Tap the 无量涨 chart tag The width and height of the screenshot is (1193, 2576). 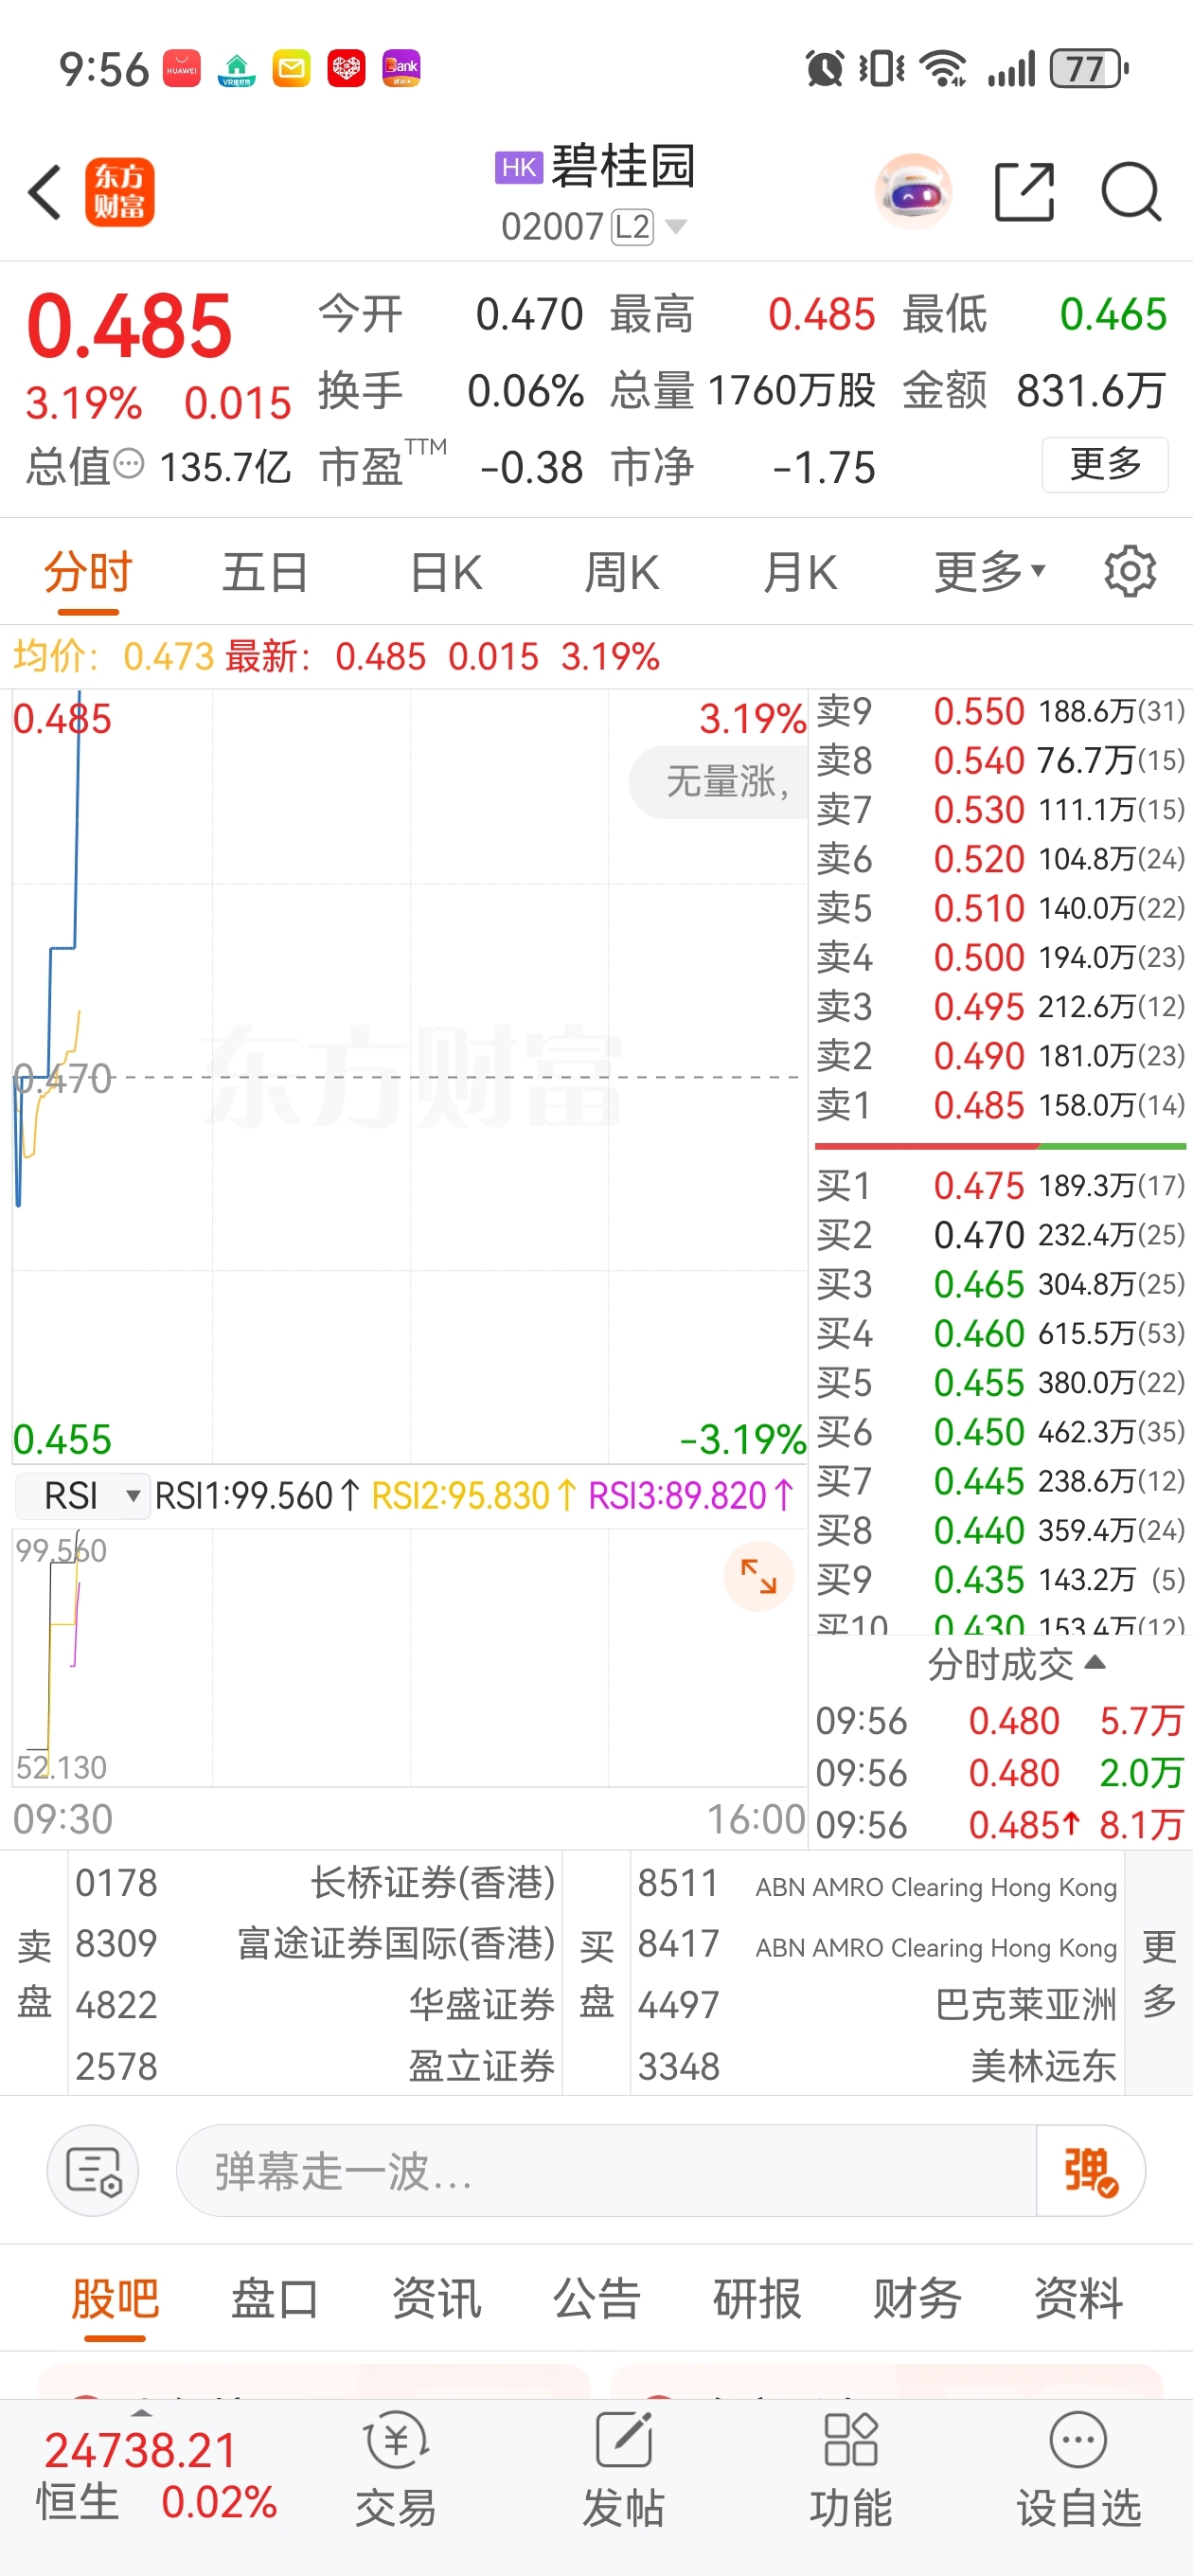[x=718, y=781]
